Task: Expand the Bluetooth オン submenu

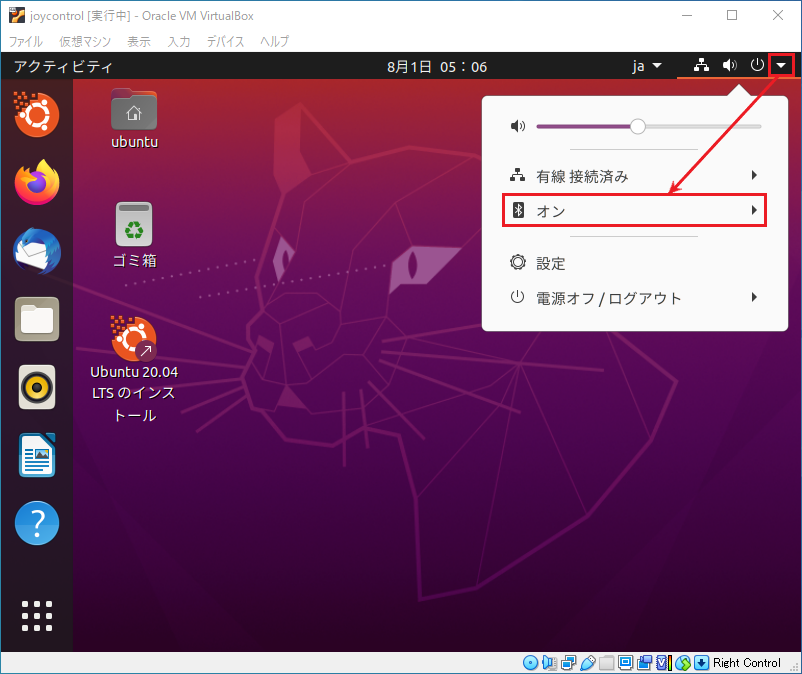Action: (634, 210)
